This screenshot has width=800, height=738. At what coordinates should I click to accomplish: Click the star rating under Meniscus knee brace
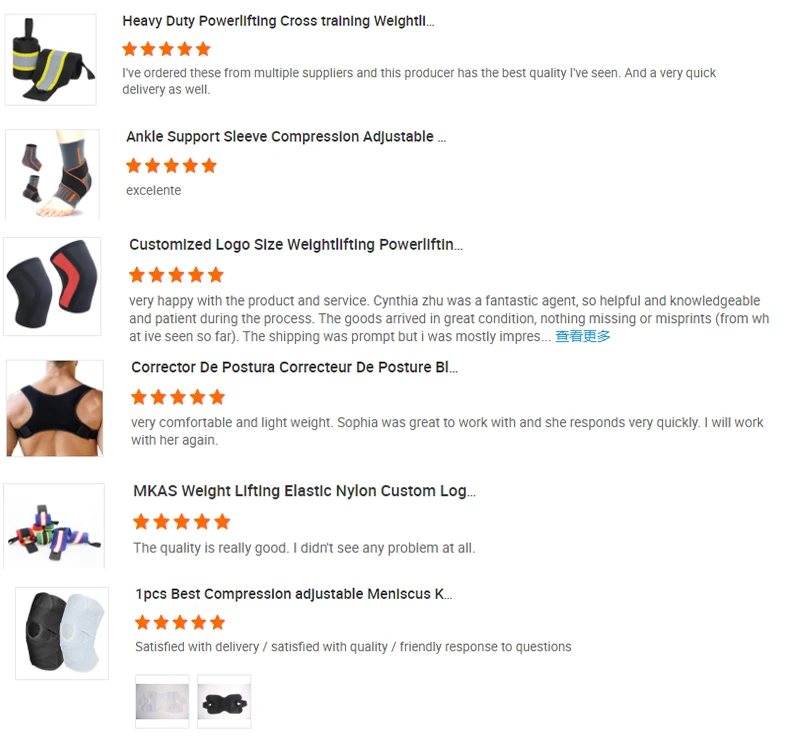(x=180, y=623)
